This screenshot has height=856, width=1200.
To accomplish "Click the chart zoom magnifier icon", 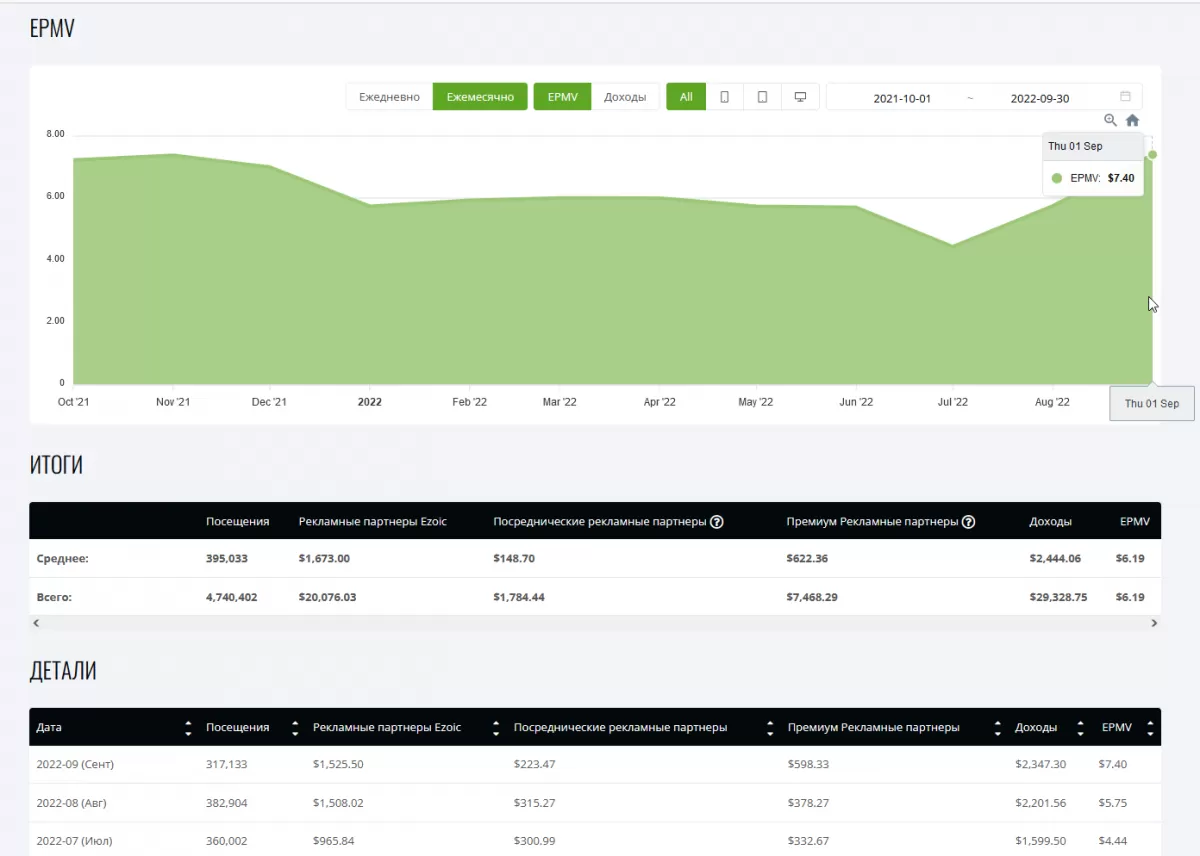I will [x=1110, y=120].
